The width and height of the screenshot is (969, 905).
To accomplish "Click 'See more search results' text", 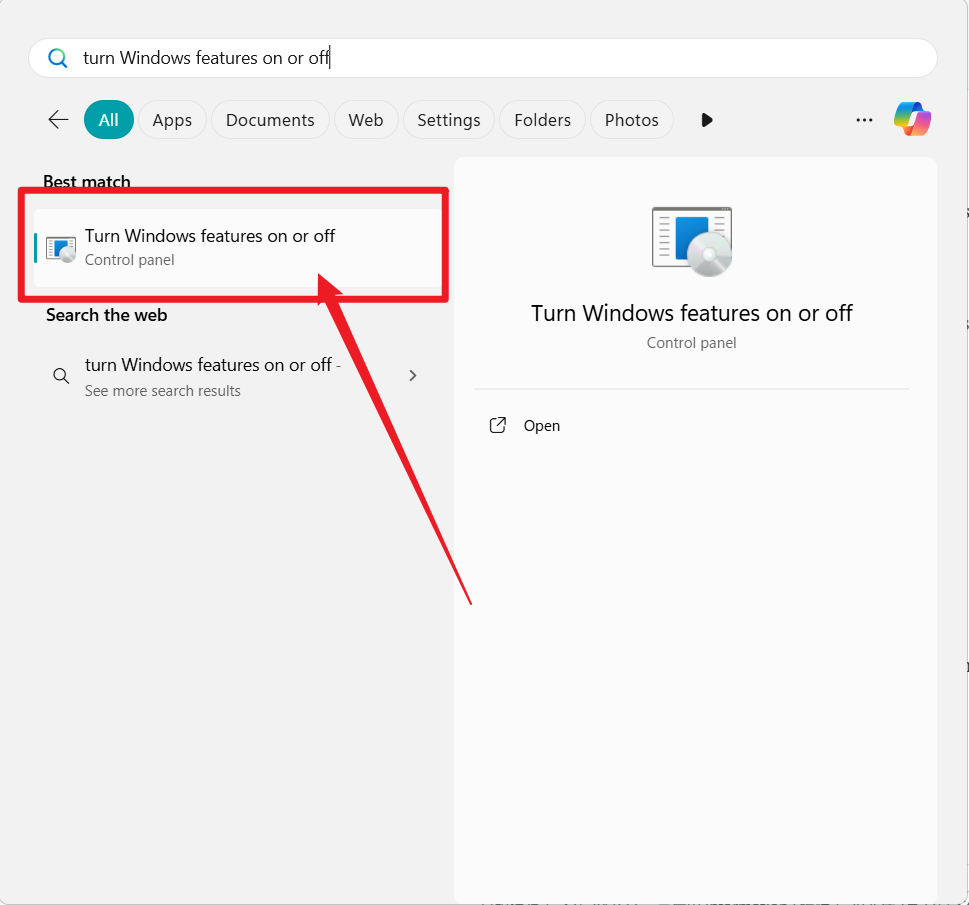I will (x=163, y=391).
